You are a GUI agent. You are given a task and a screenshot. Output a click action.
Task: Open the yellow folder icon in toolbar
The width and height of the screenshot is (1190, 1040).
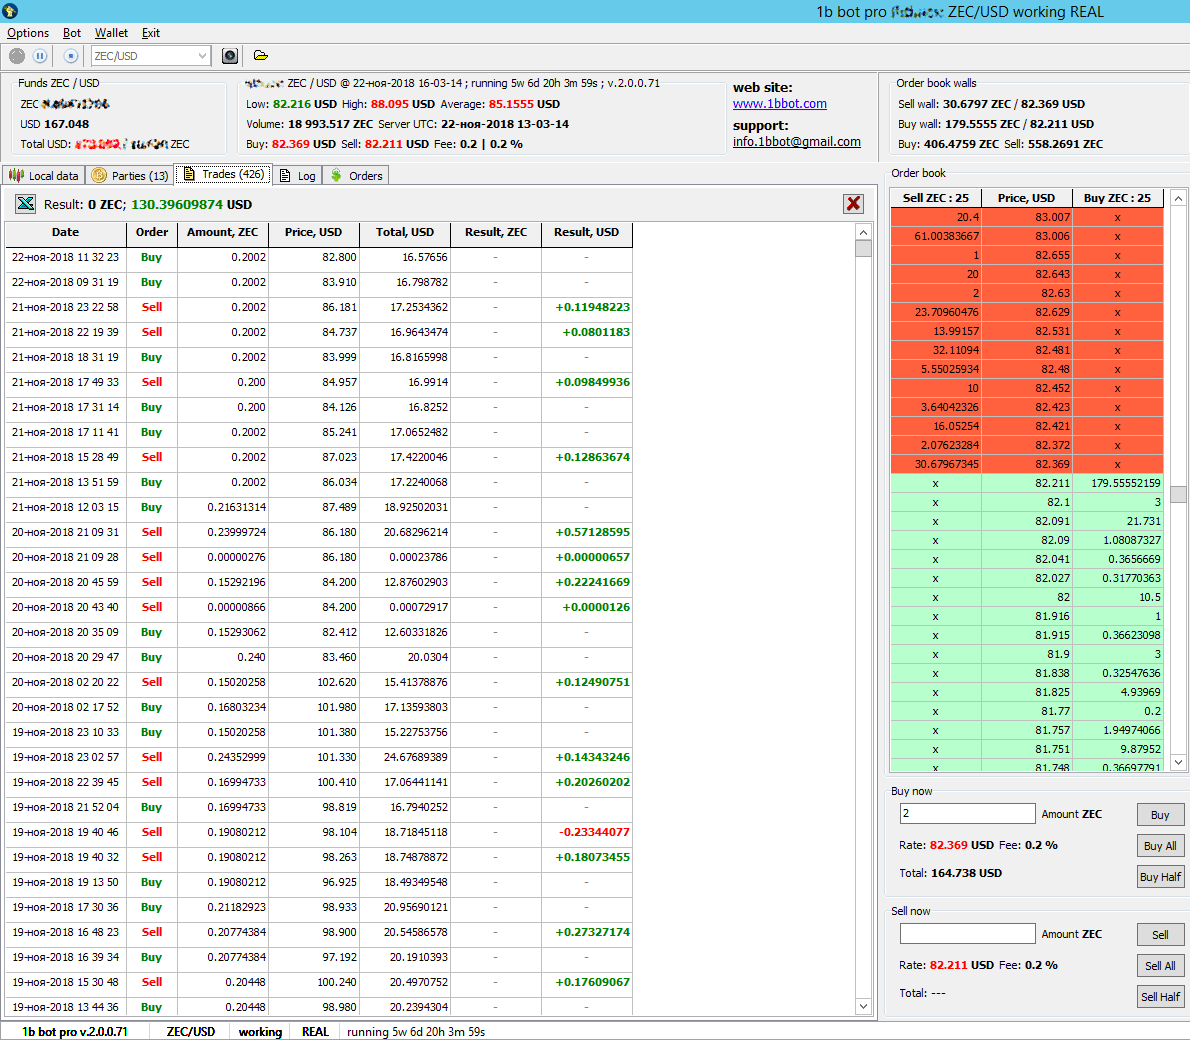click(x=261, y=56)
